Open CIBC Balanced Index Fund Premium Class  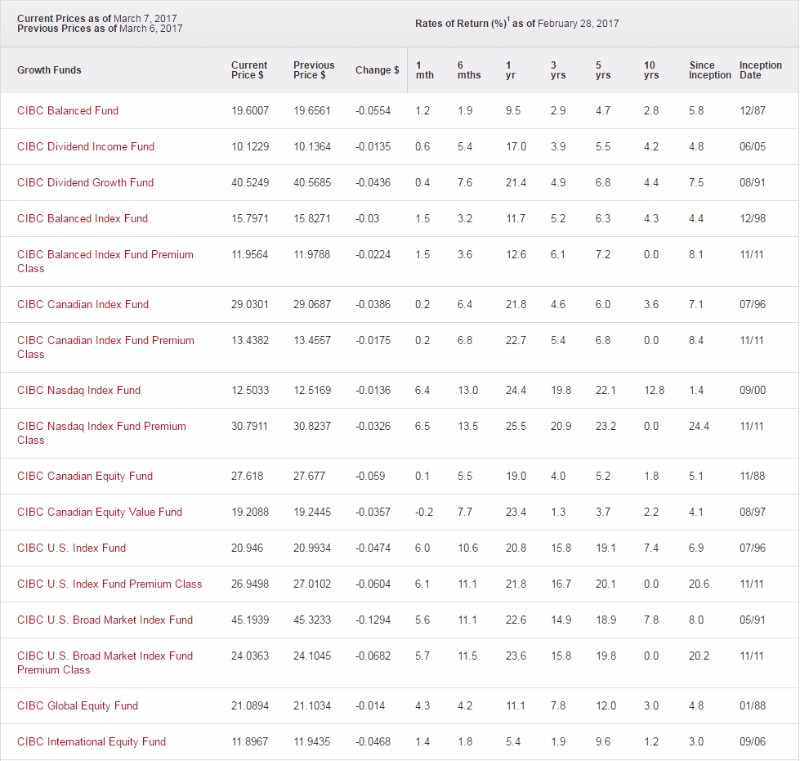click(105, 261)
